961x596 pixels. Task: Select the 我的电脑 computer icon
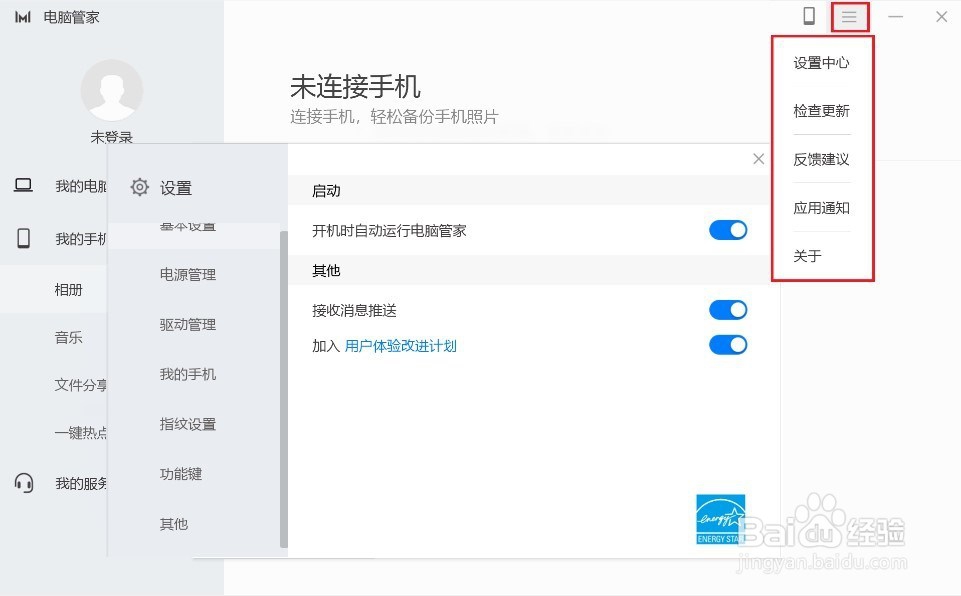[x=24, y=185]
